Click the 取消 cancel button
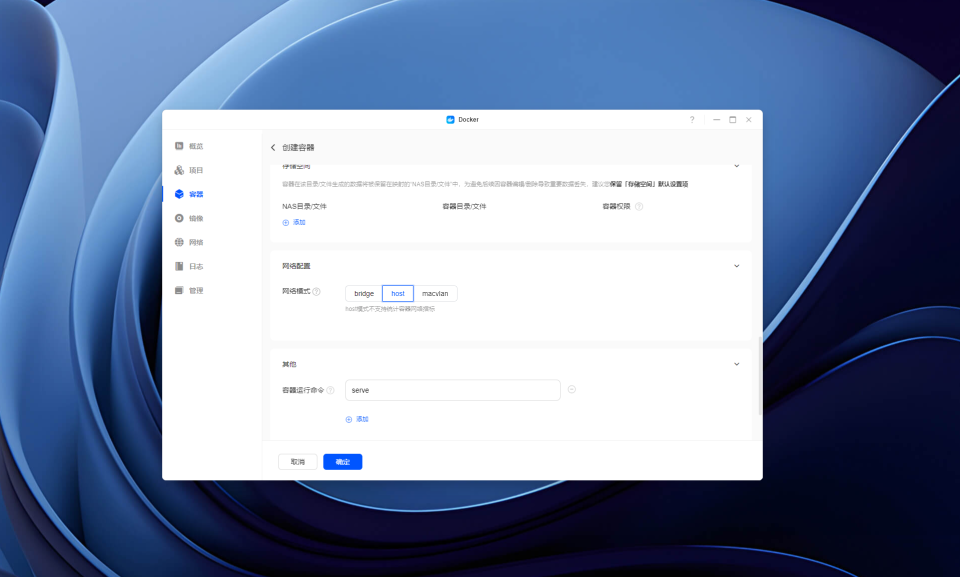Viewport: 960px width, 577px height. click(298, 462)
